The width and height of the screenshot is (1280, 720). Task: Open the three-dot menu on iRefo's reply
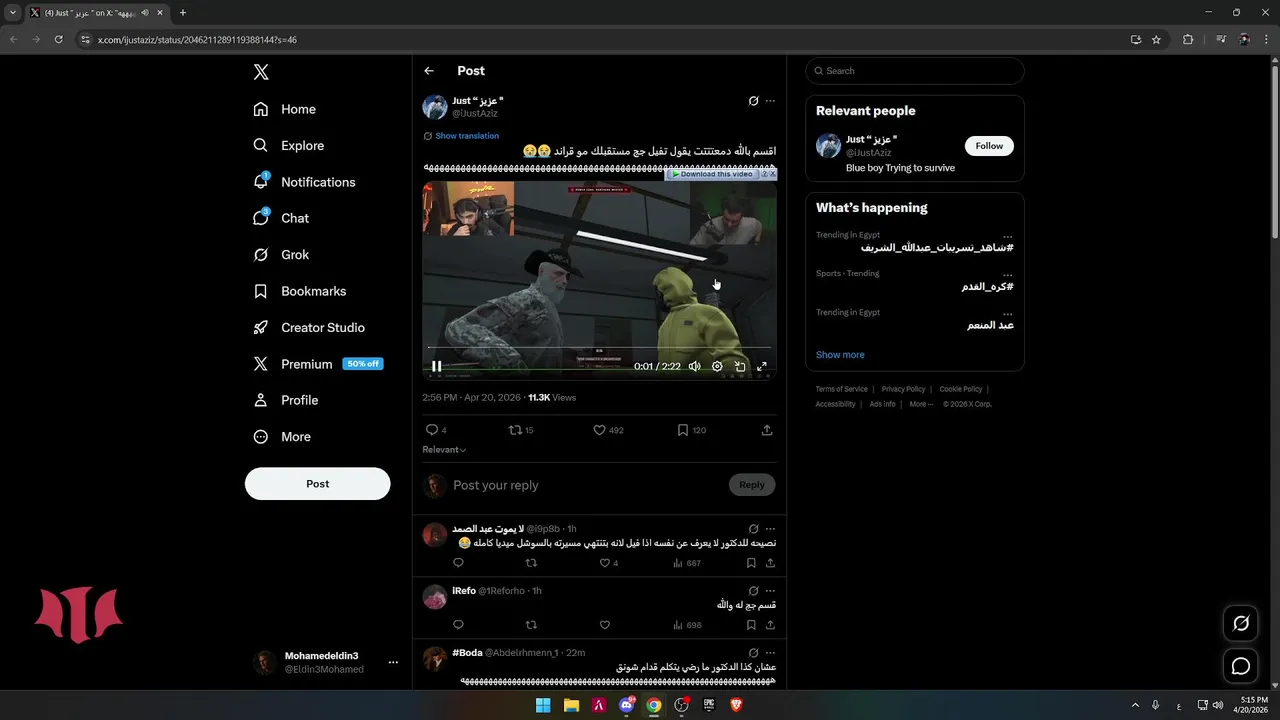pos(770,591)
